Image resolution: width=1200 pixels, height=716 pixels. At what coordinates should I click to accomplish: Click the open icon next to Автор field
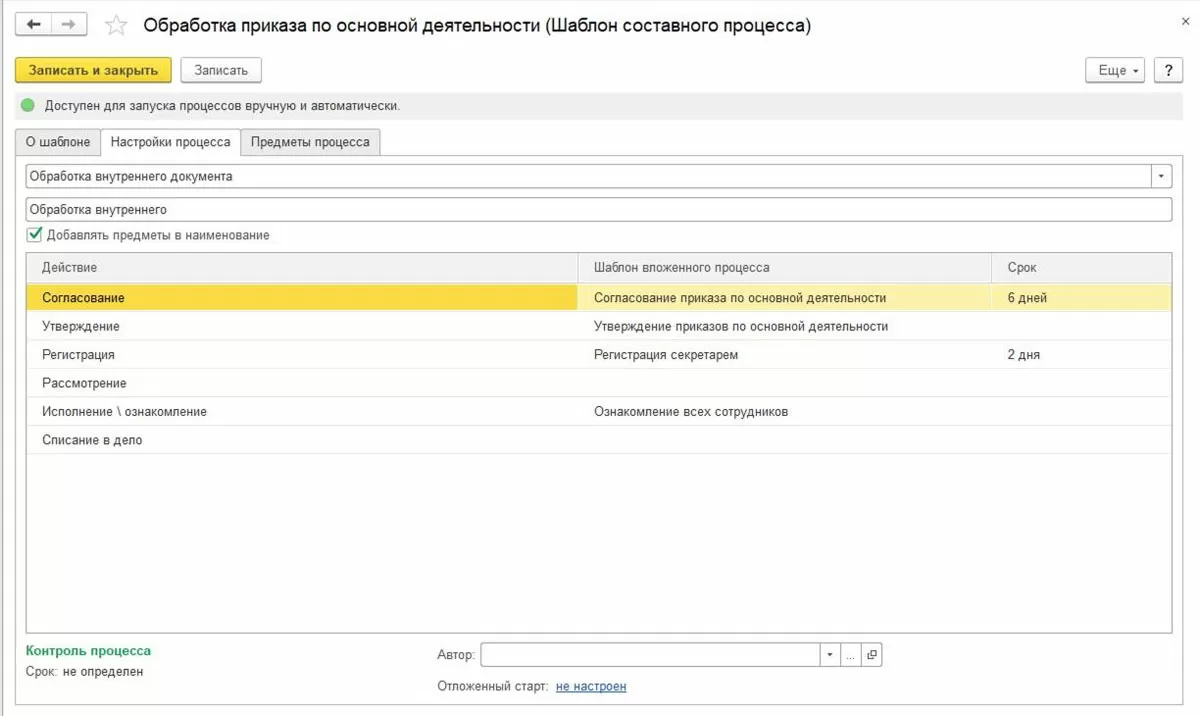pyautogui.click(x=872, y=655)
